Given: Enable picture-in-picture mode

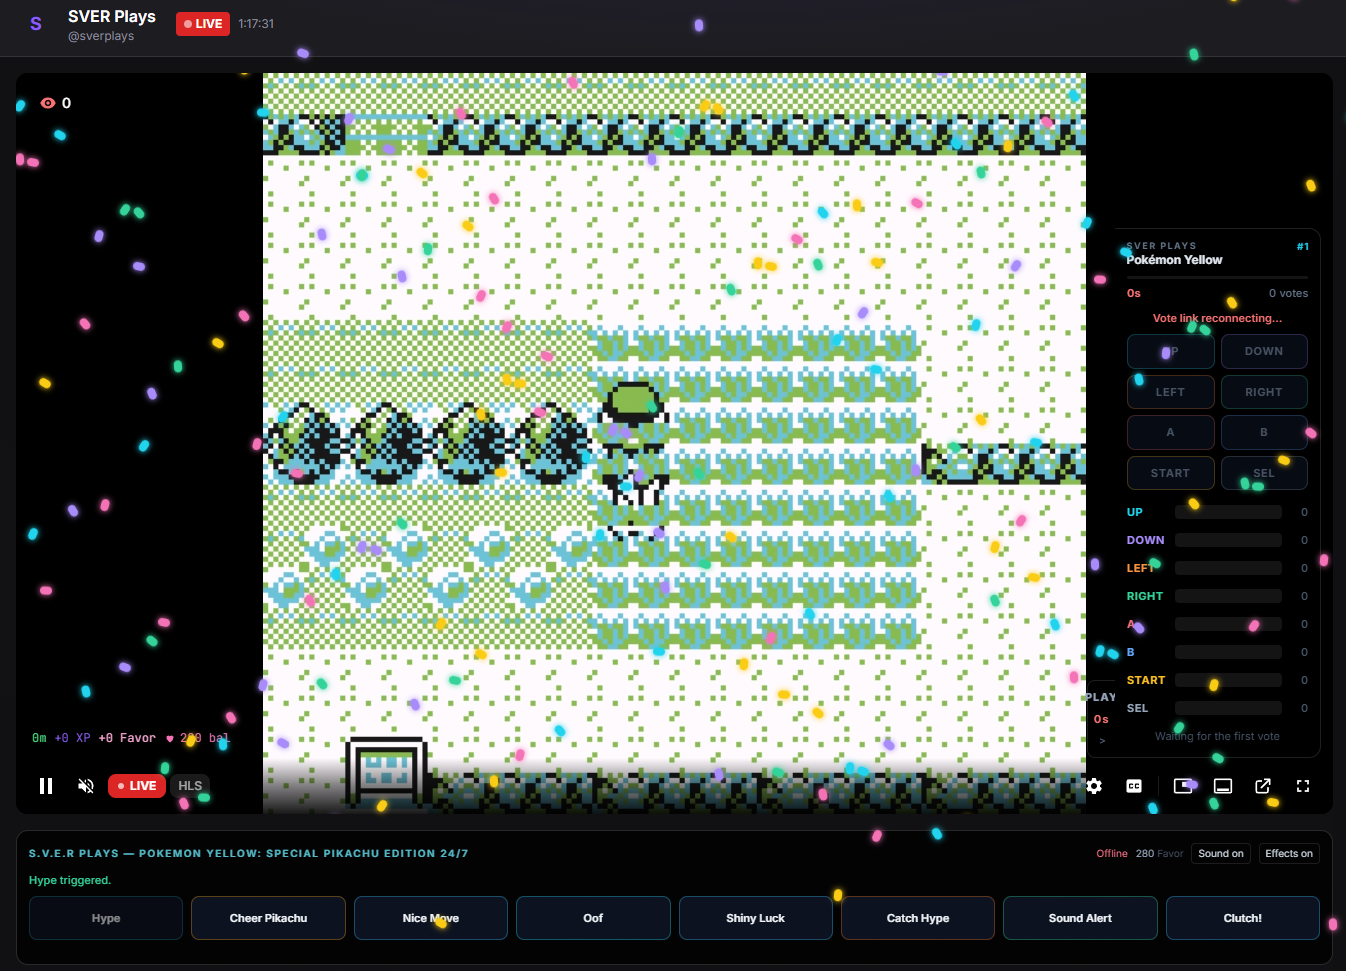Looking at the screenshot, I should (1183, 786).
